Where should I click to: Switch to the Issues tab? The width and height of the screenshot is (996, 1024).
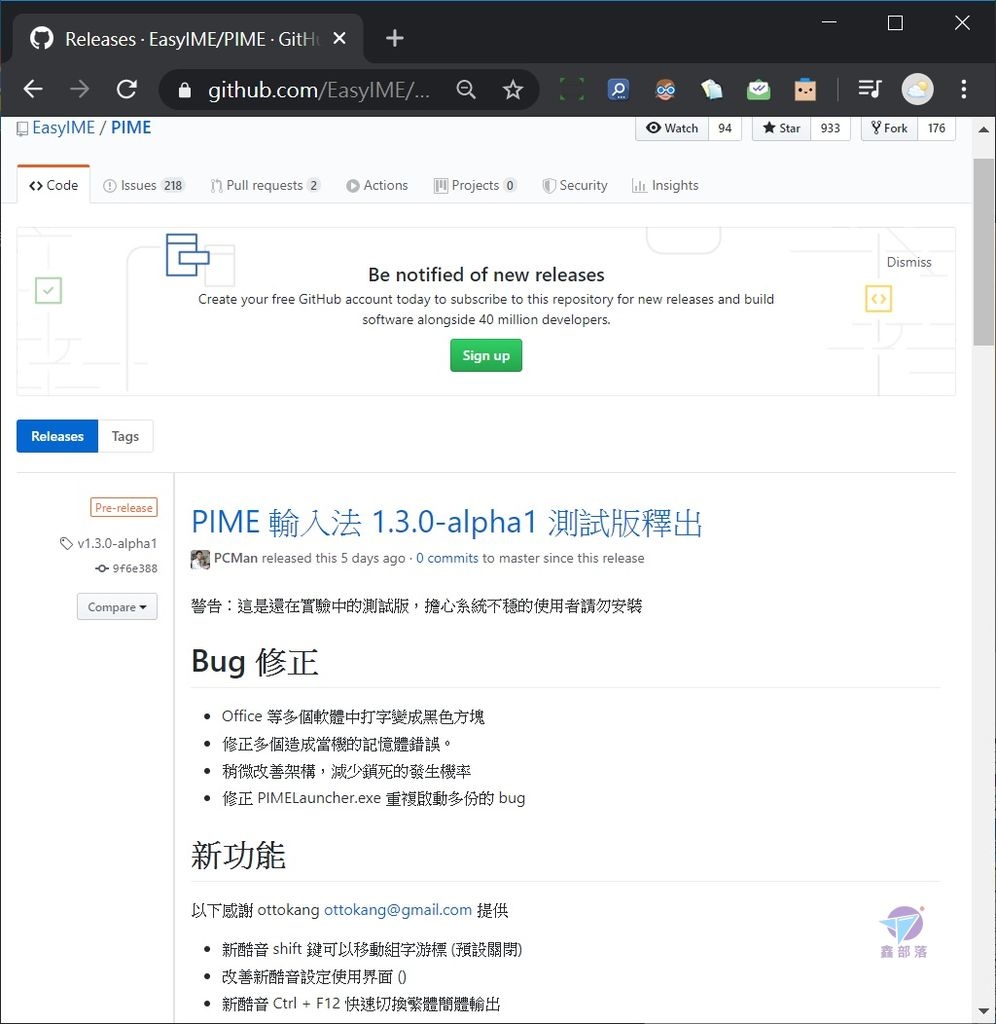pos(144,185)
